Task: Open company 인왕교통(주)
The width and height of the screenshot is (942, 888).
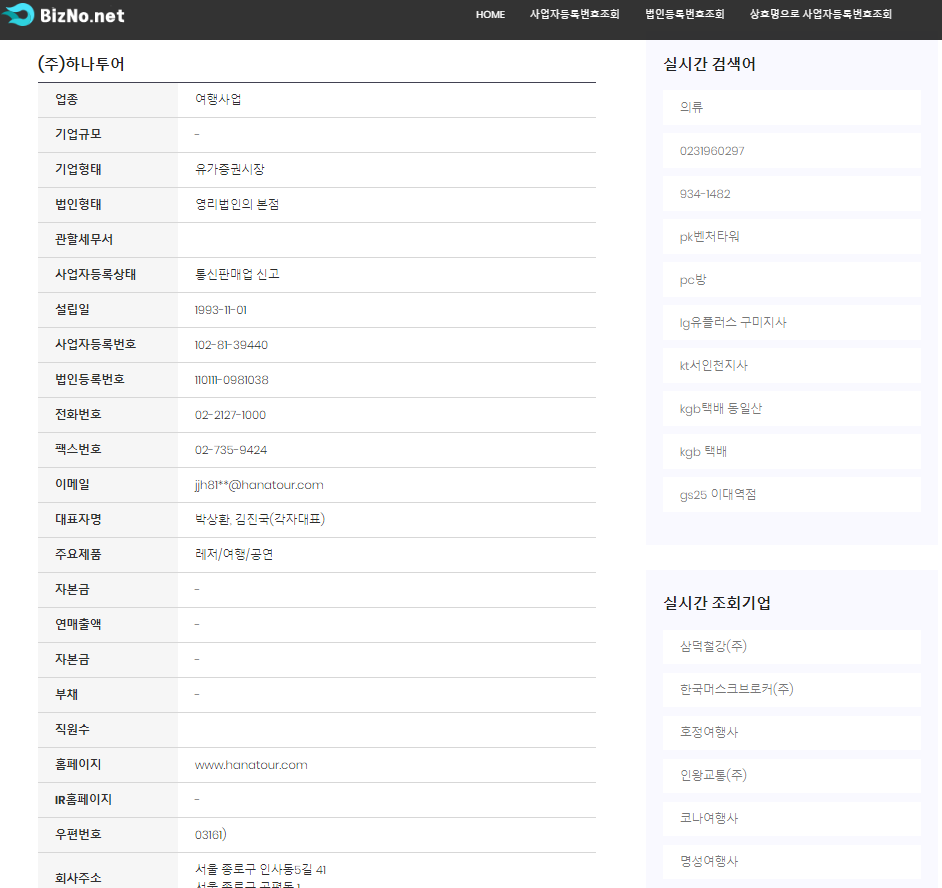Action: (792, 776)
